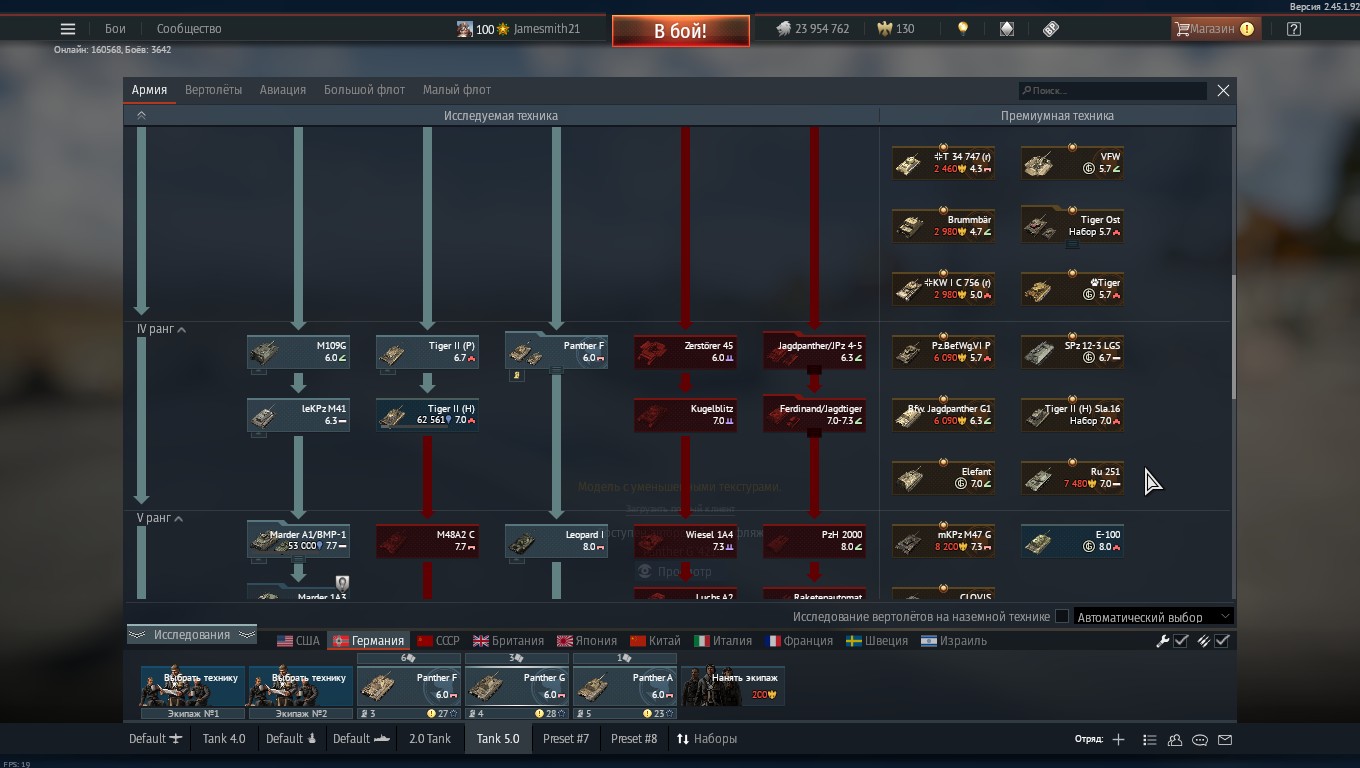Open the Автоматический выбор dropdown
Viewport: 1360px width, 768px height.
pyautogui.click(x=1153, y=617)
